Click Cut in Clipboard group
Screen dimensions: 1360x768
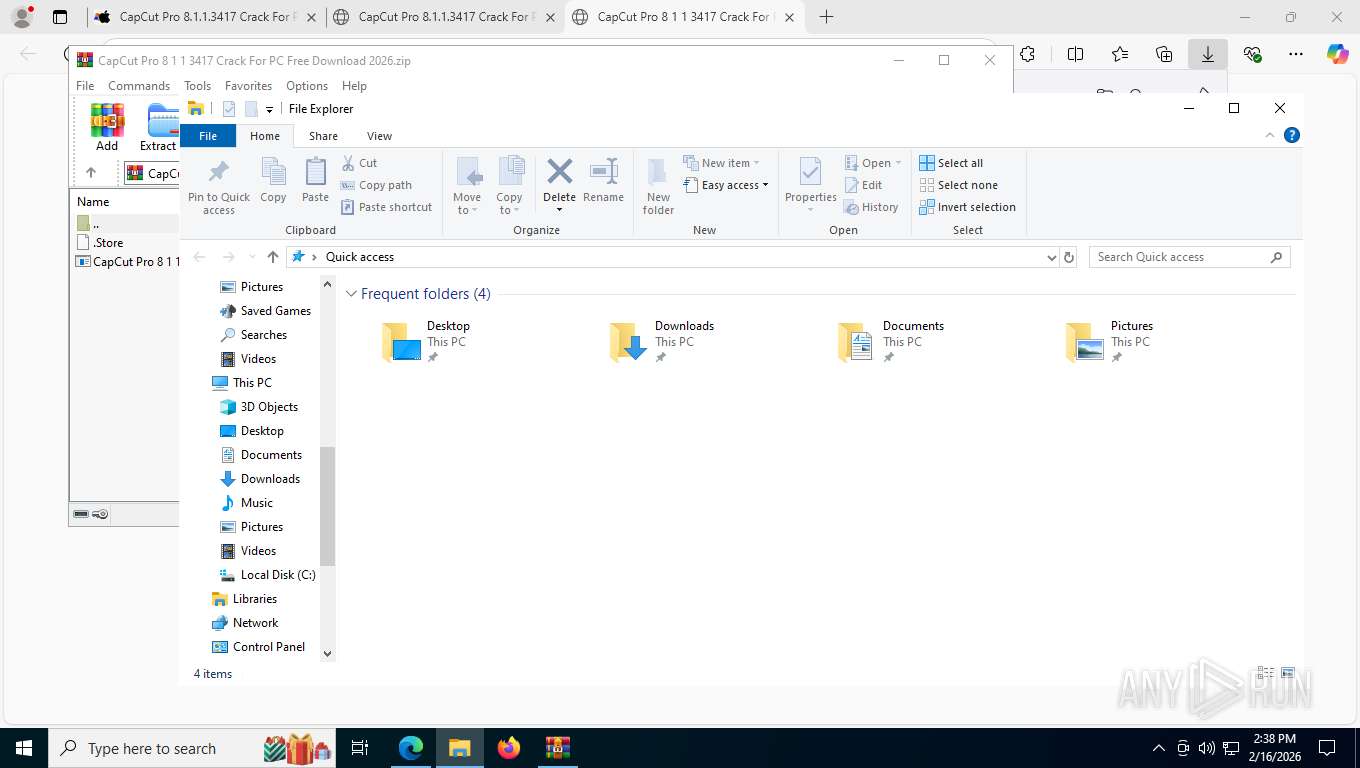point(359,163)
